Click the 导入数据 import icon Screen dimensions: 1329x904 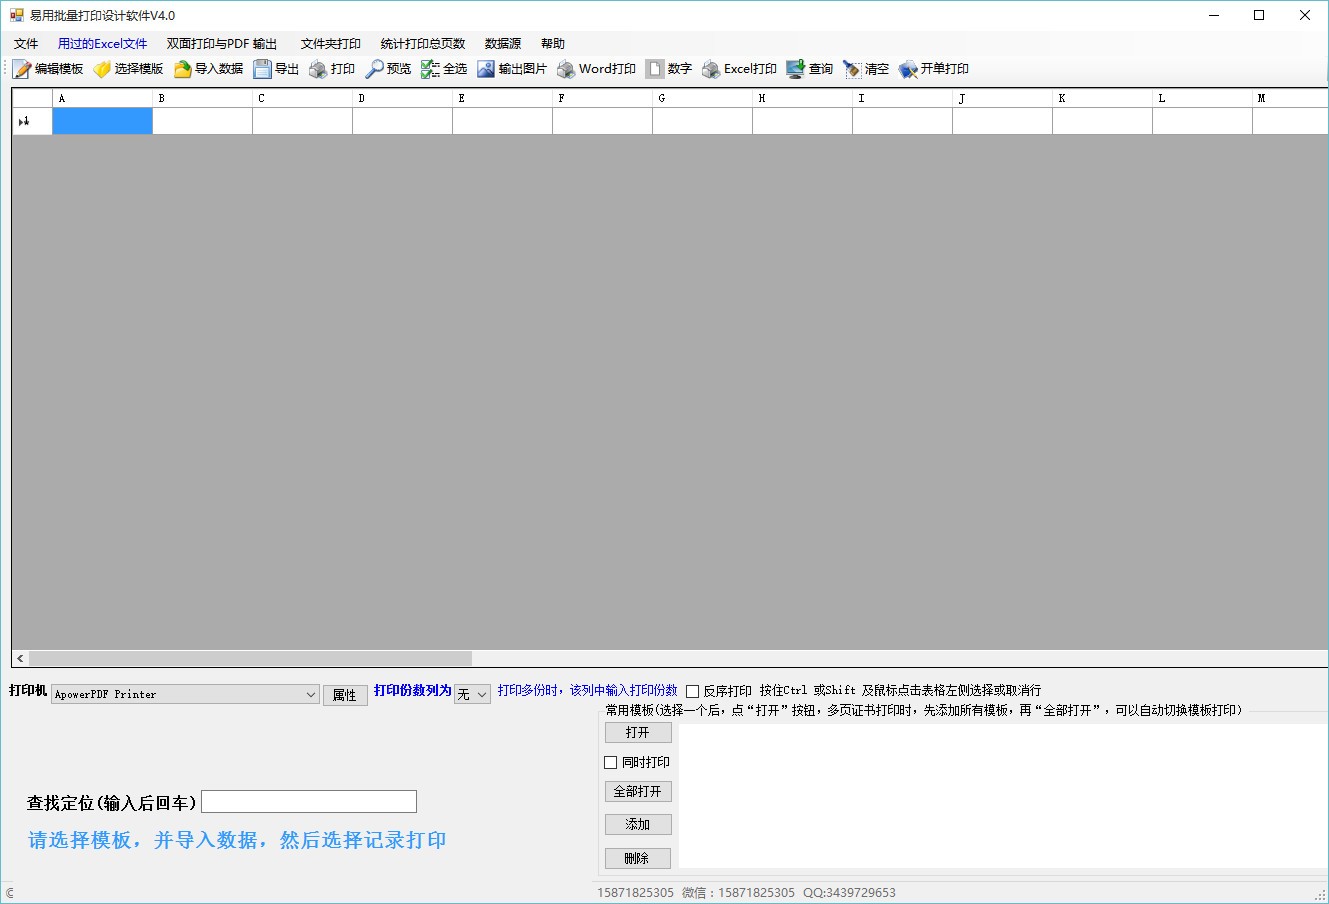click(182, 69)
